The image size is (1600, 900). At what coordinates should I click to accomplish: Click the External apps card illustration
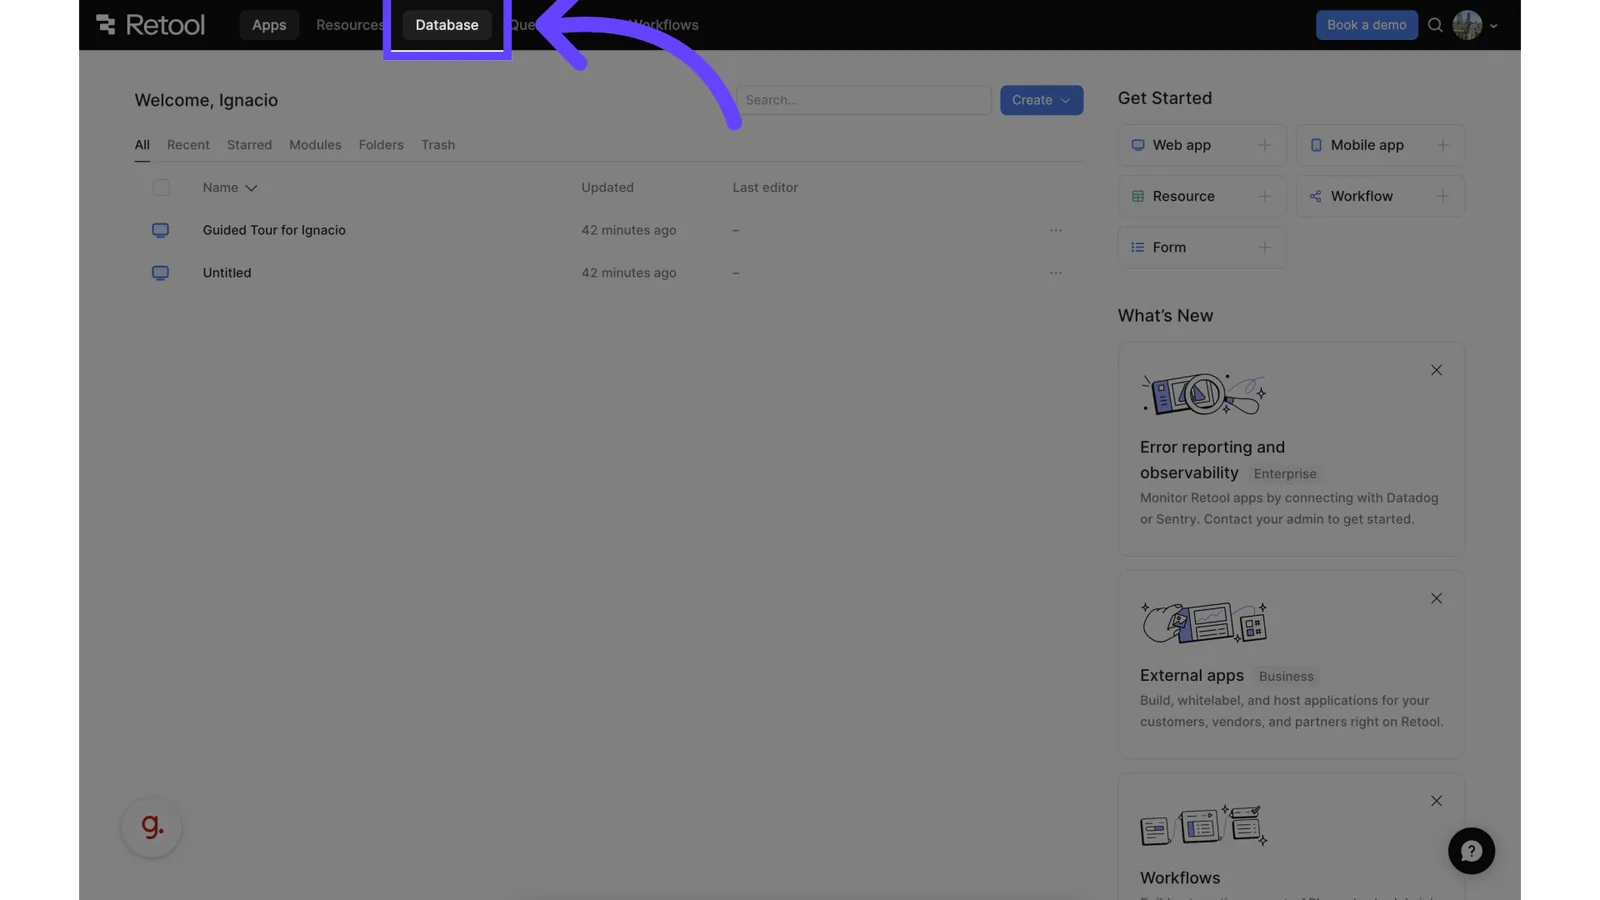pyautogui.click(x=1204, y=622)
